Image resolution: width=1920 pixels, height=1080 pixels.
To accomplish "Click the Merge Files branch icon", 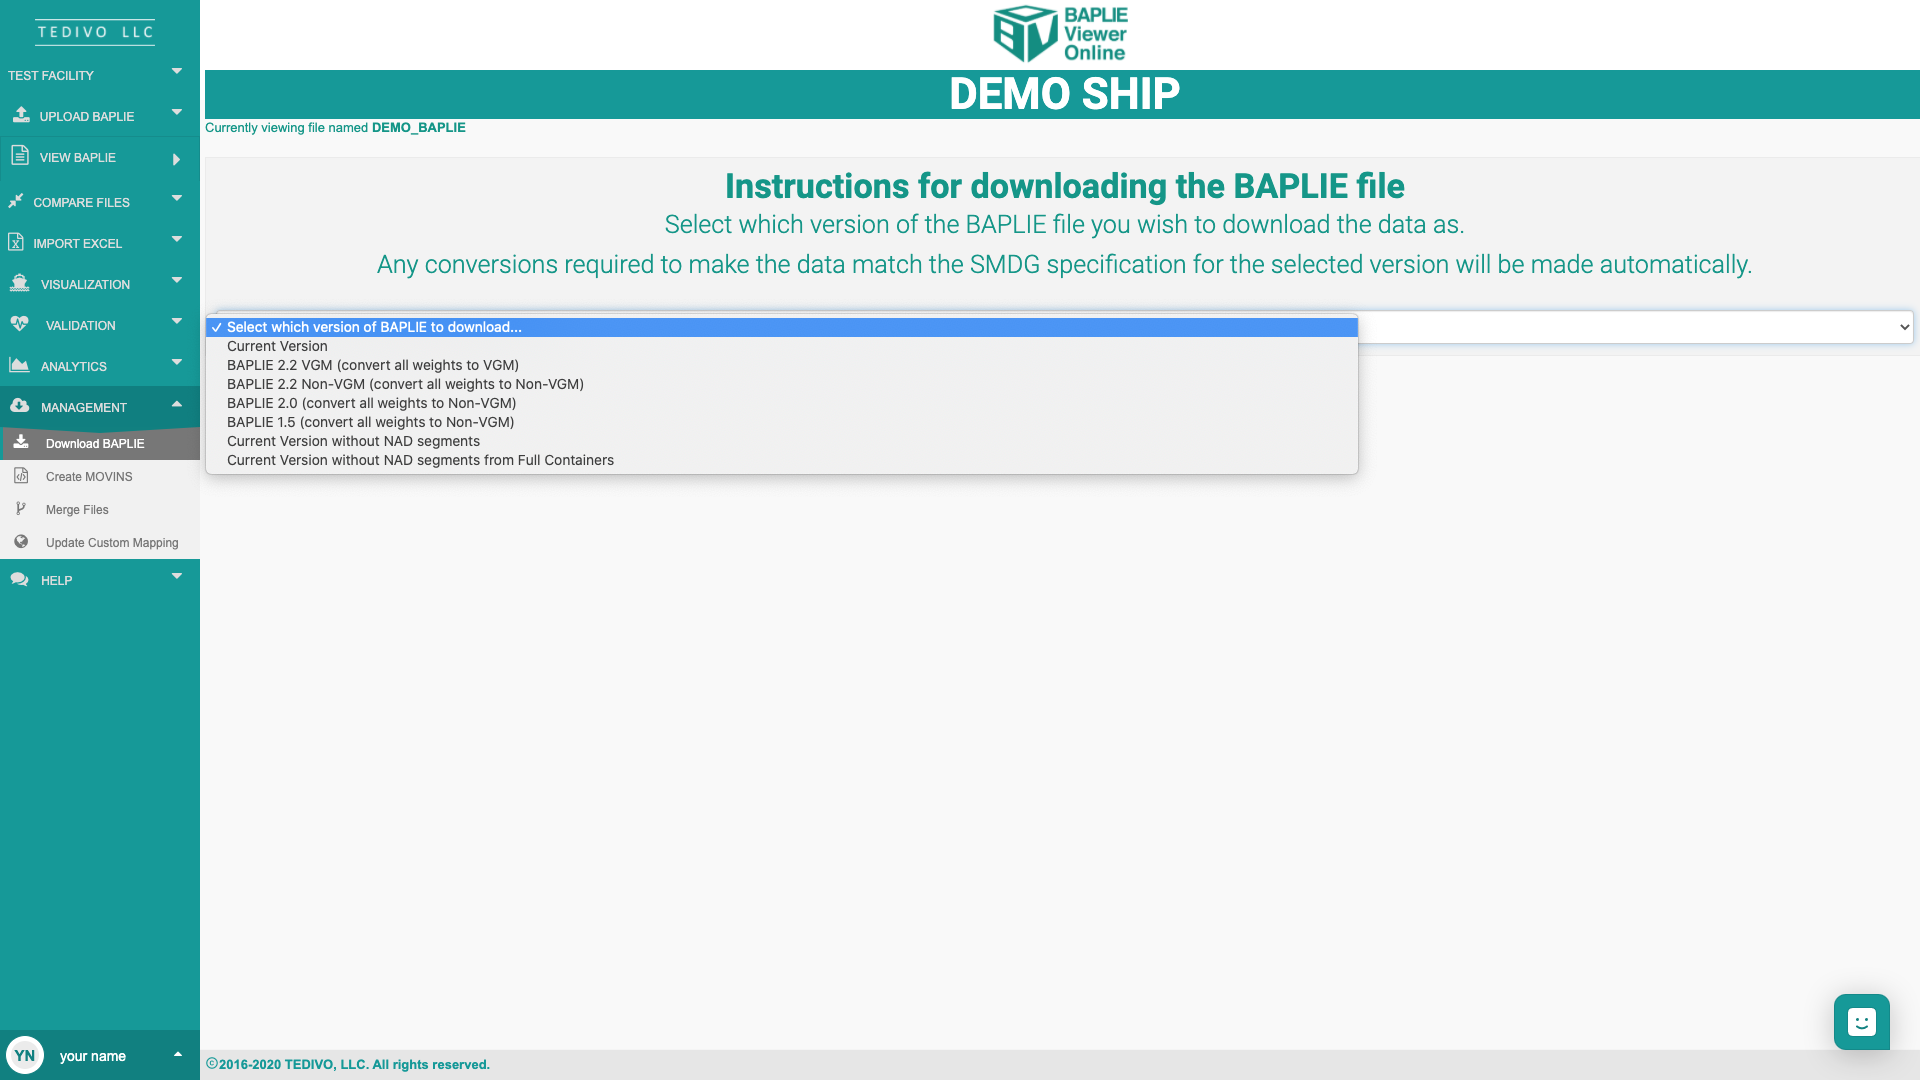I will point(21,509).
